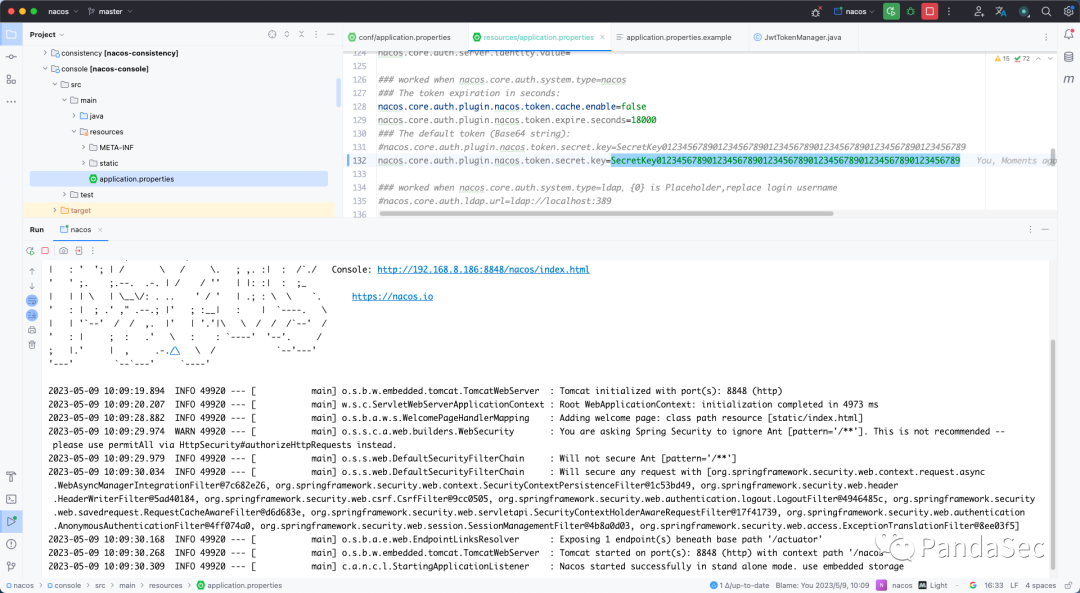
Task: Switch to JwtTokenManager.java tab
Action: pos(803,37)
